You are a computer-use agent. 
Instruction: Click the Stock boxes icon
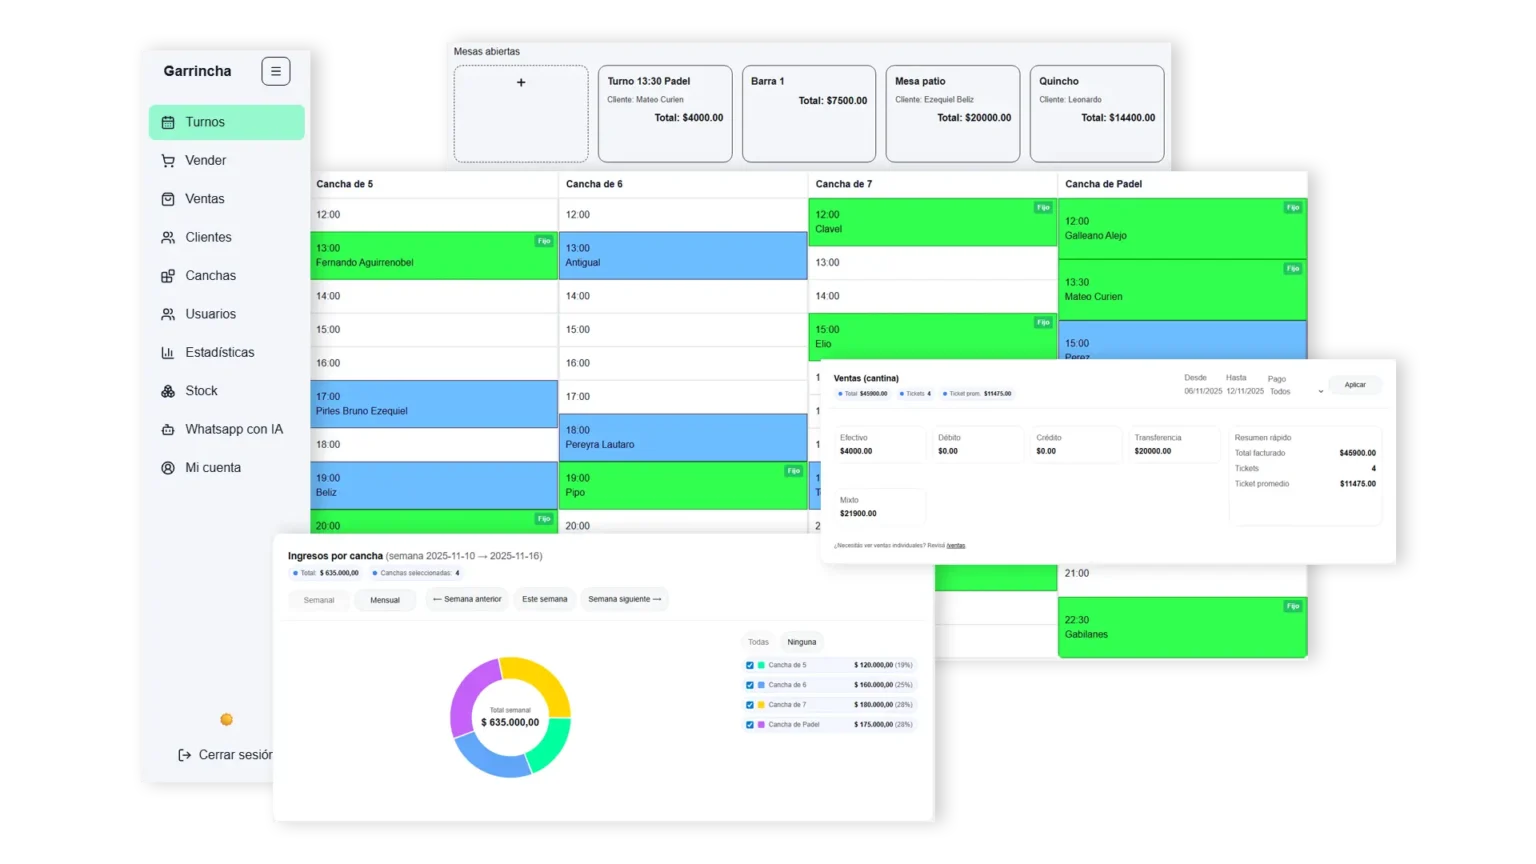[x=168, y=391]
